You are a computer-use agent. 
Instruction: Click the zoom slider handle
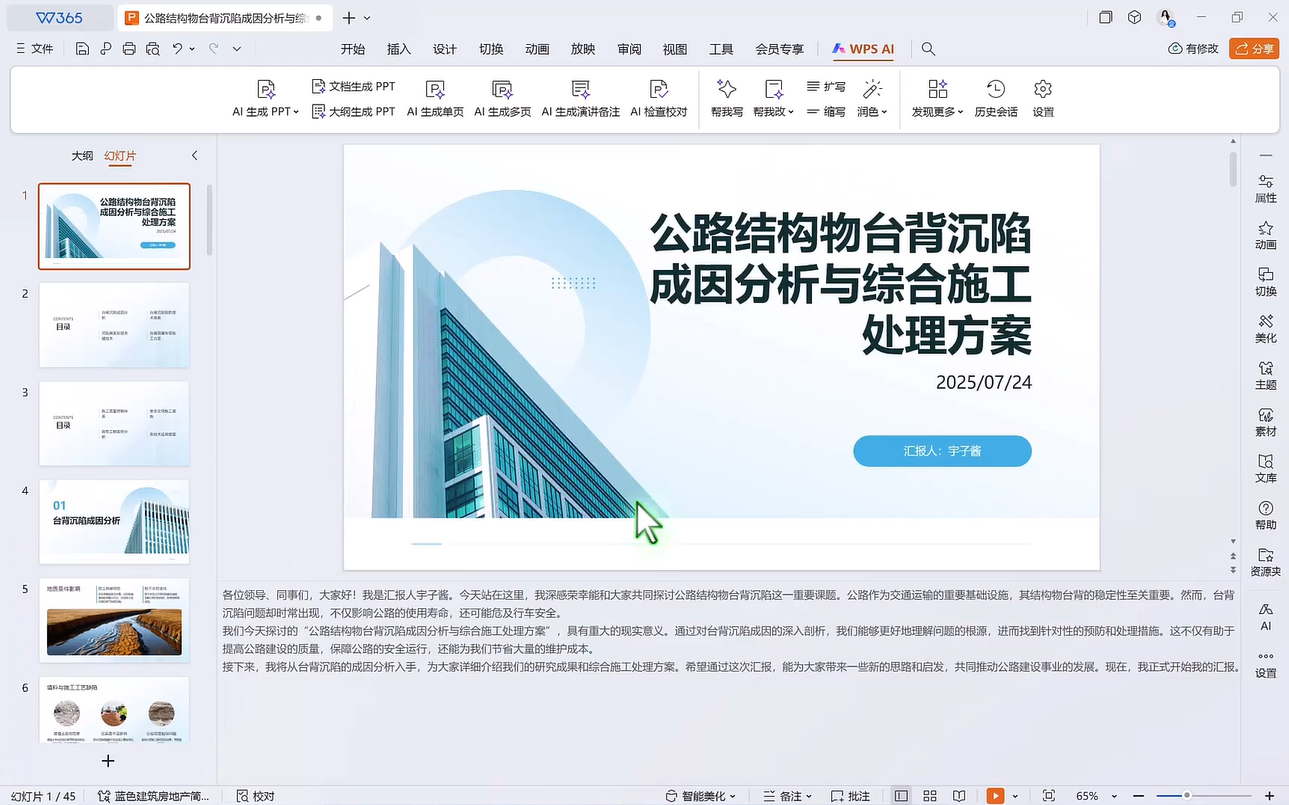(1187, 796)
